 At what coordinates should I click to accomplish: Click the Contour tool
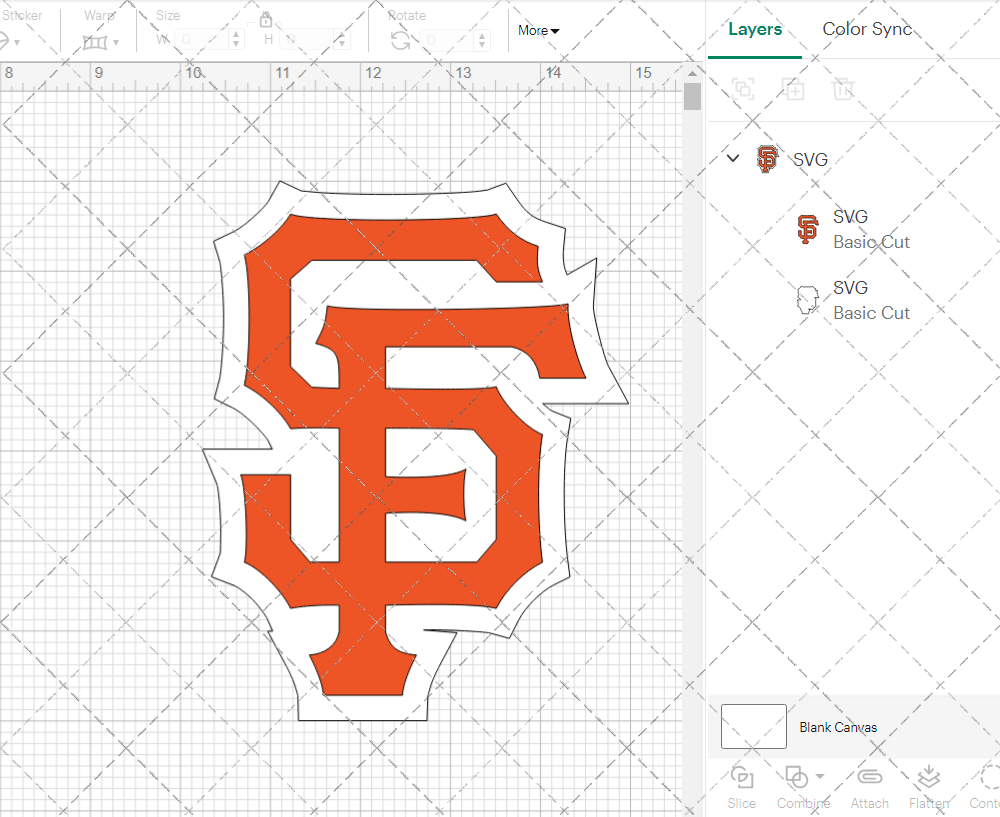986,787
